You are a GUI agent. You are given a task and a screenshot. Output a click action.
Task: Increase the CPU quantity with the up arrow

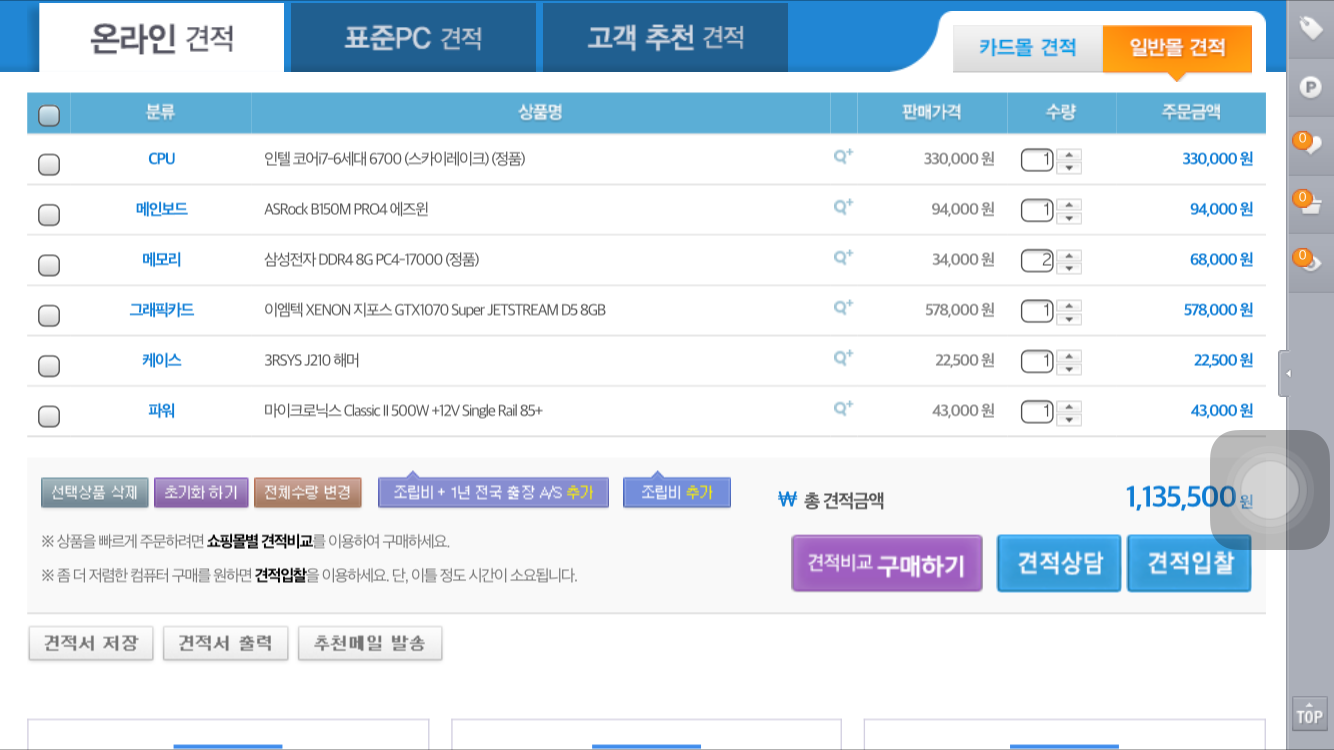coord(1070,154)
